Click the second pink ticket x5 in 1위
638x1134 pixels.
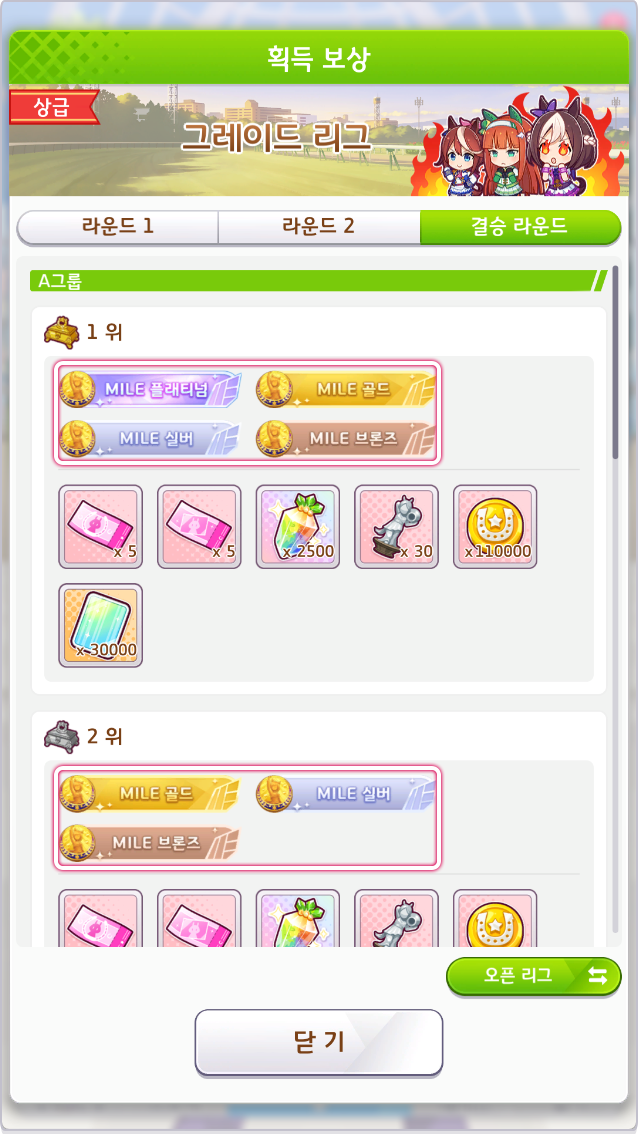click(x=199, y=526)
